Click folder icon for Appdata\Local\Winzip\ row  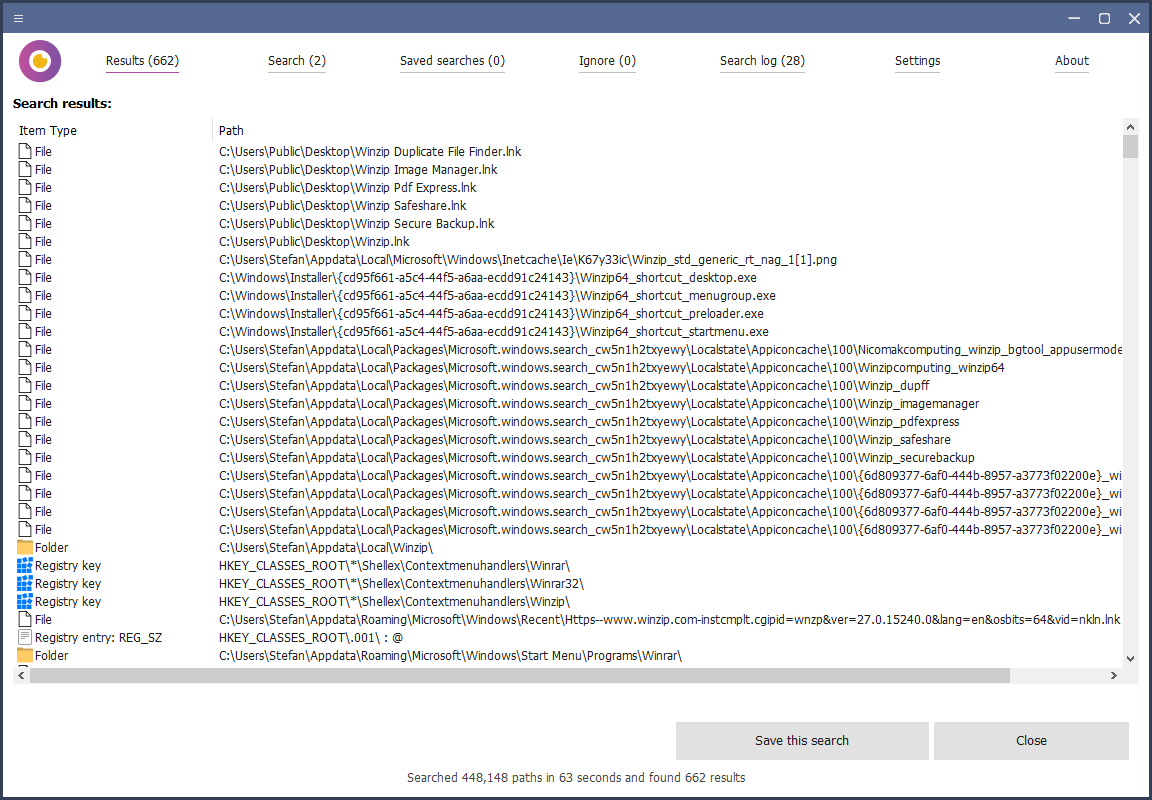coord(25,547)
